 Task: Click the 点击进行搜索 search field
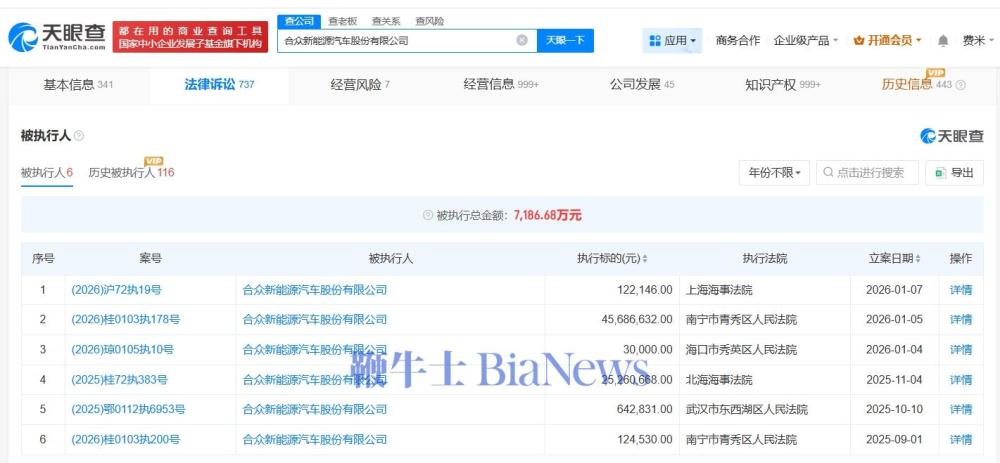pyautogui.click(x=867, y=173)
